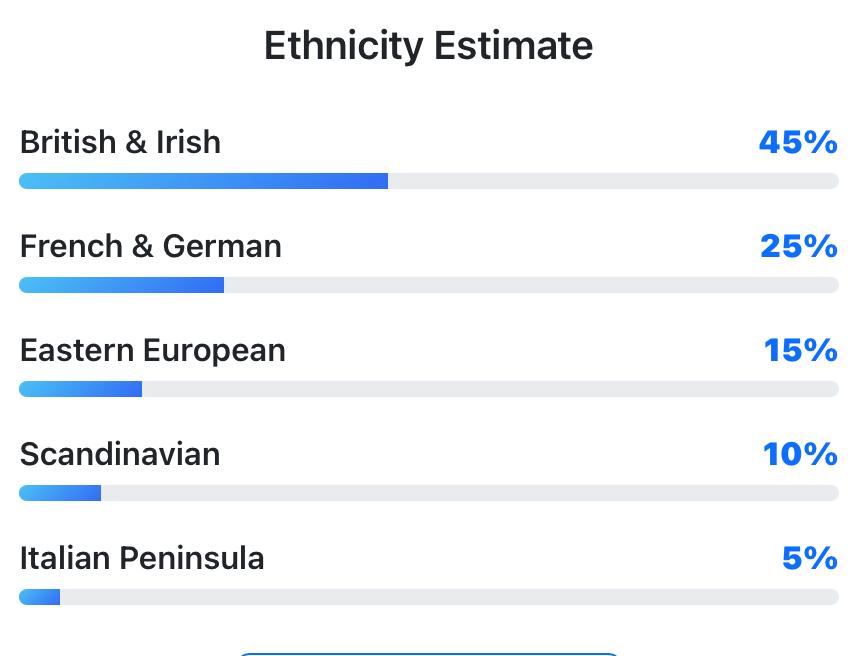The image size is (862, 656).
Task: Click the empty gray Scandinavian track
Action: tap(468, 493)
